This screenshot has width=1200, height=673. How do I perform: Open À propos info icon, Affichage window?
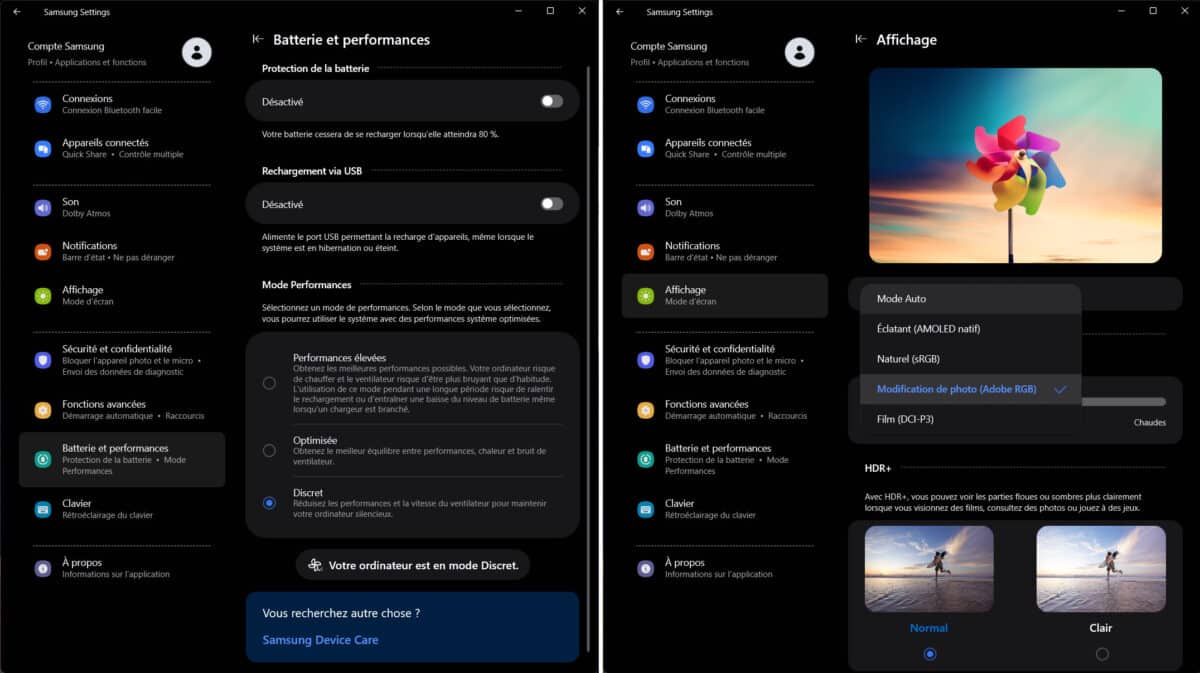click(646, 568)
